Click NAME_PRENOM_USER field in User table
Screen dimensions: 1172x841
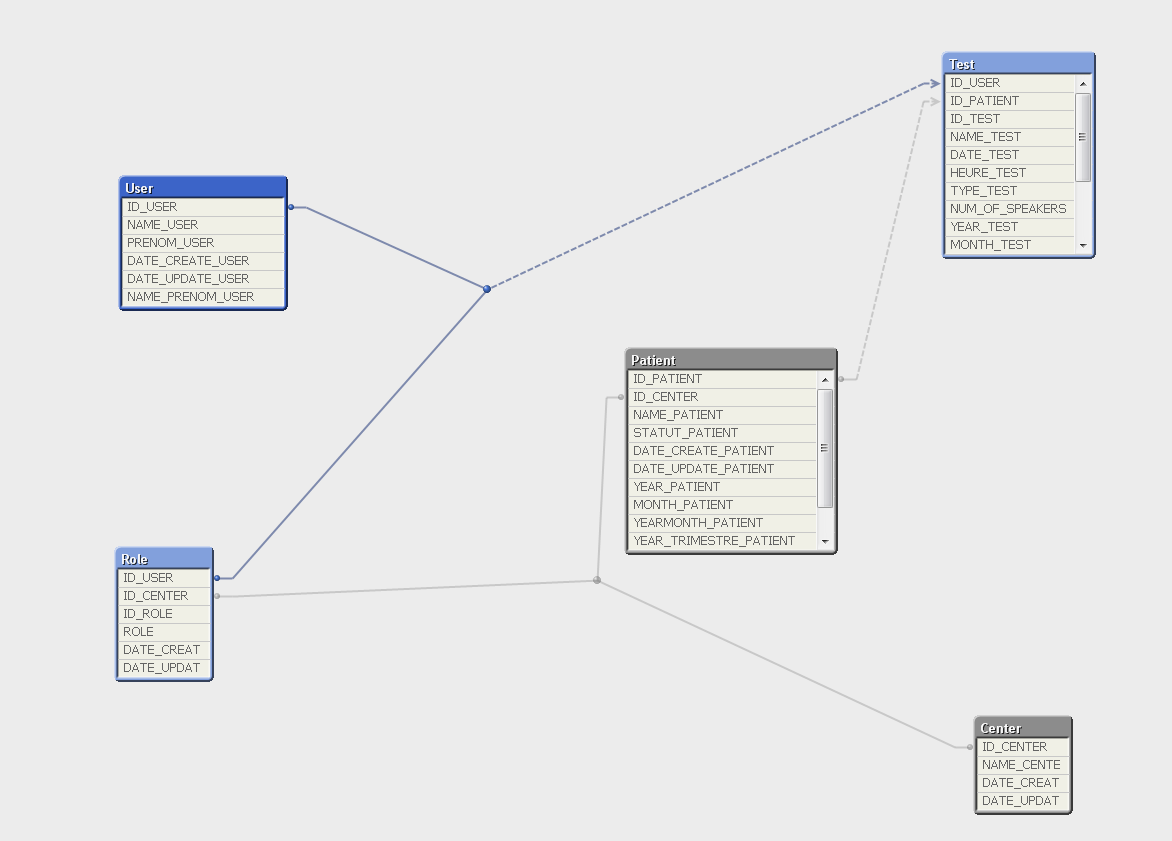(203, 297)
